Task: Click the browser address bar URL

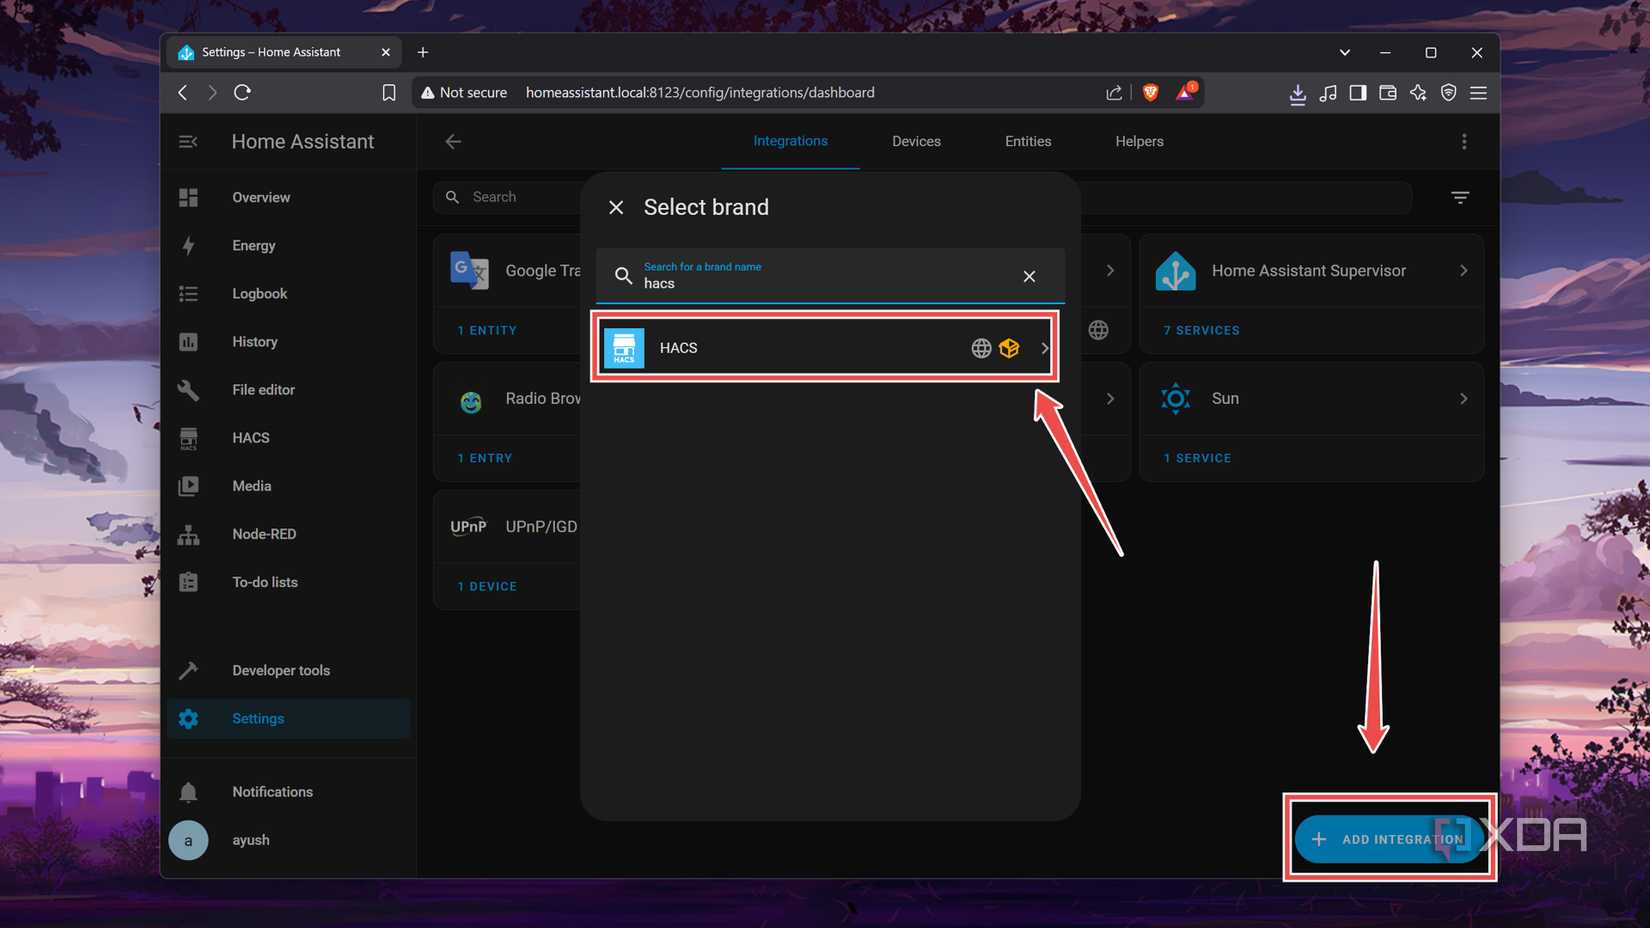Action: tap(700, 92)
